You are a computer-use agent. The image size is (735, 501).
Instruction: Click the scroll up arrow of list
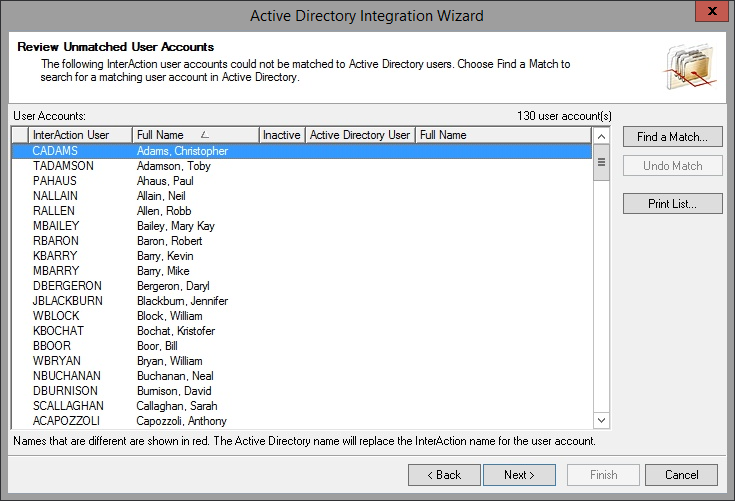[x=601, y=136]
